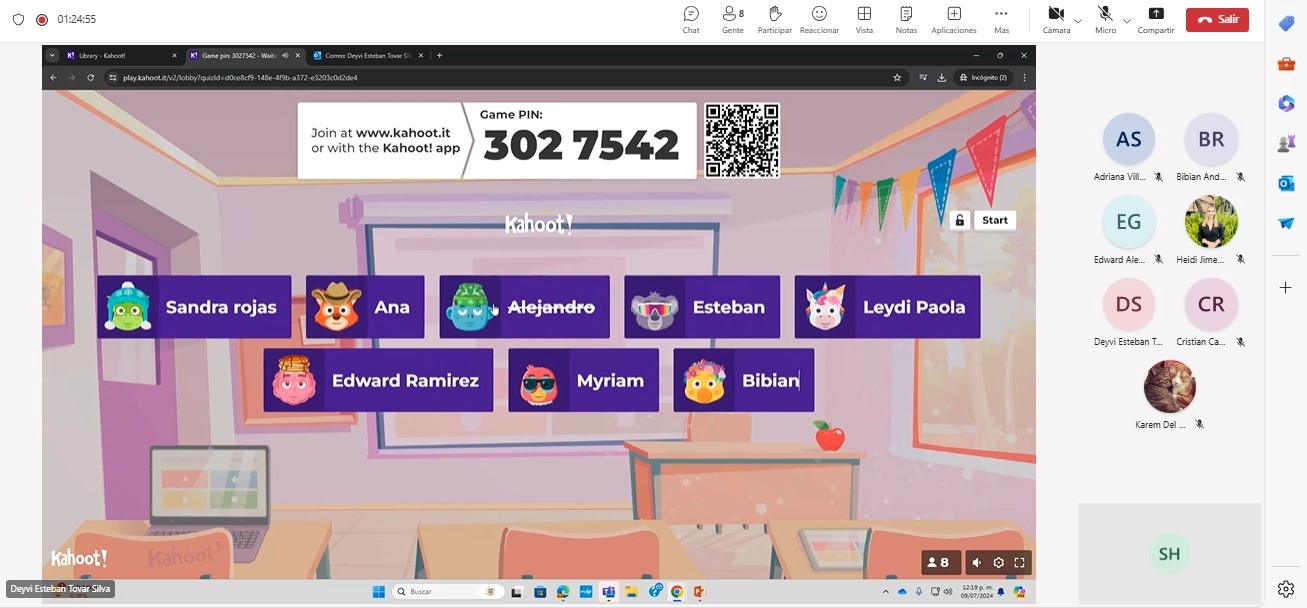Open Chrome from the taskbar

677,592
